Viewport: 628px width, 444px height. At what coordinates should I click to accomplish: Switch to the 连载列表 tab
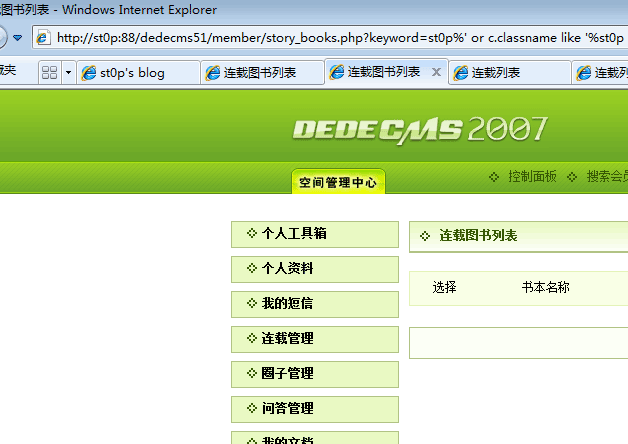(510, 72)
